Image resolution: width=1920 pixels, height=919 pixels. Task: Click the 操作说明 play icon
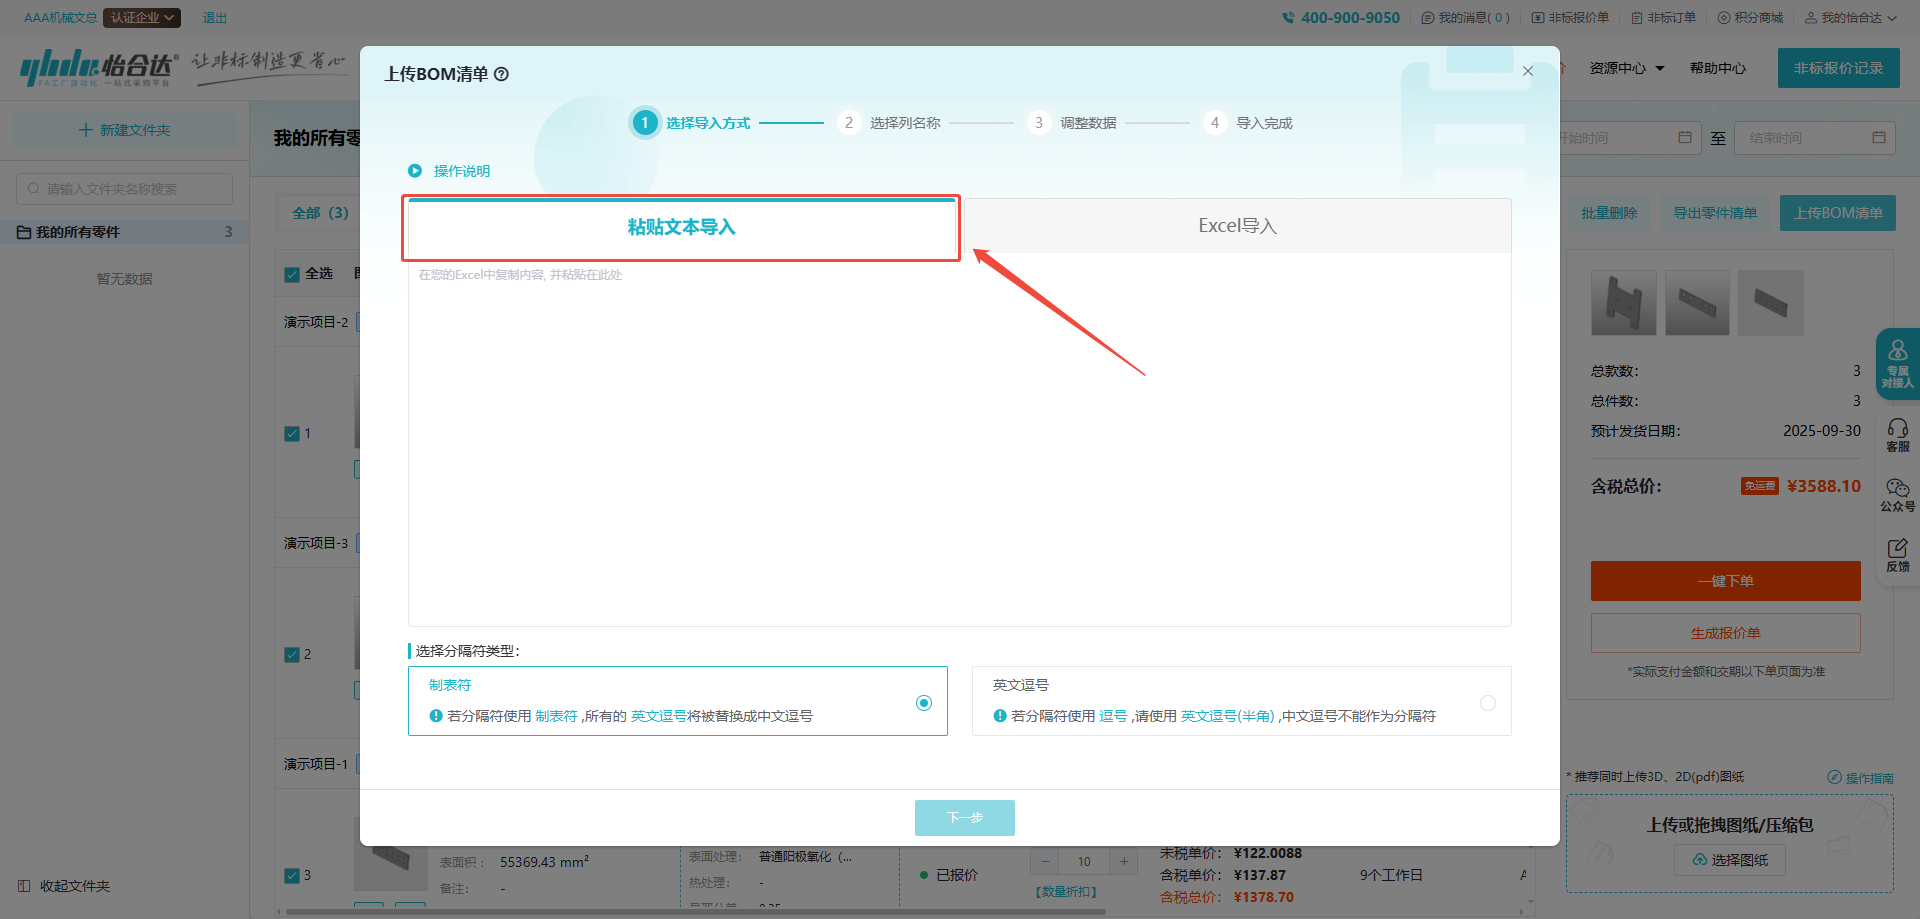(x=415, y=171)
